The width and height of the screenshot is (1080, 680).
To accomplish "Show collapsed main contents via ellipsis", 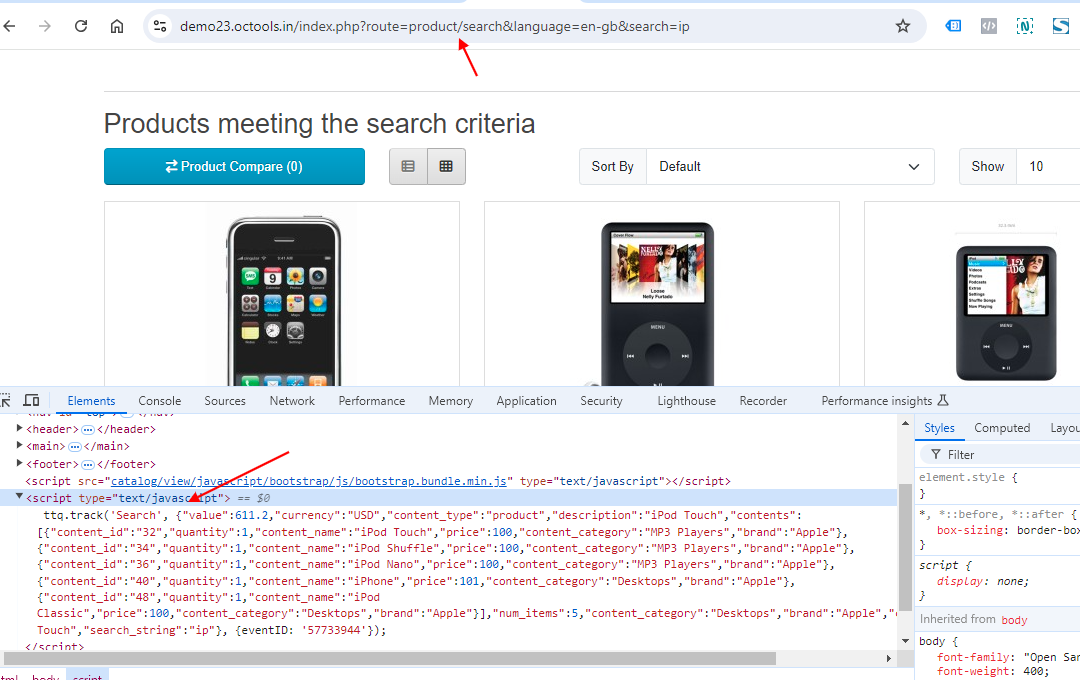I will point(74,447).
